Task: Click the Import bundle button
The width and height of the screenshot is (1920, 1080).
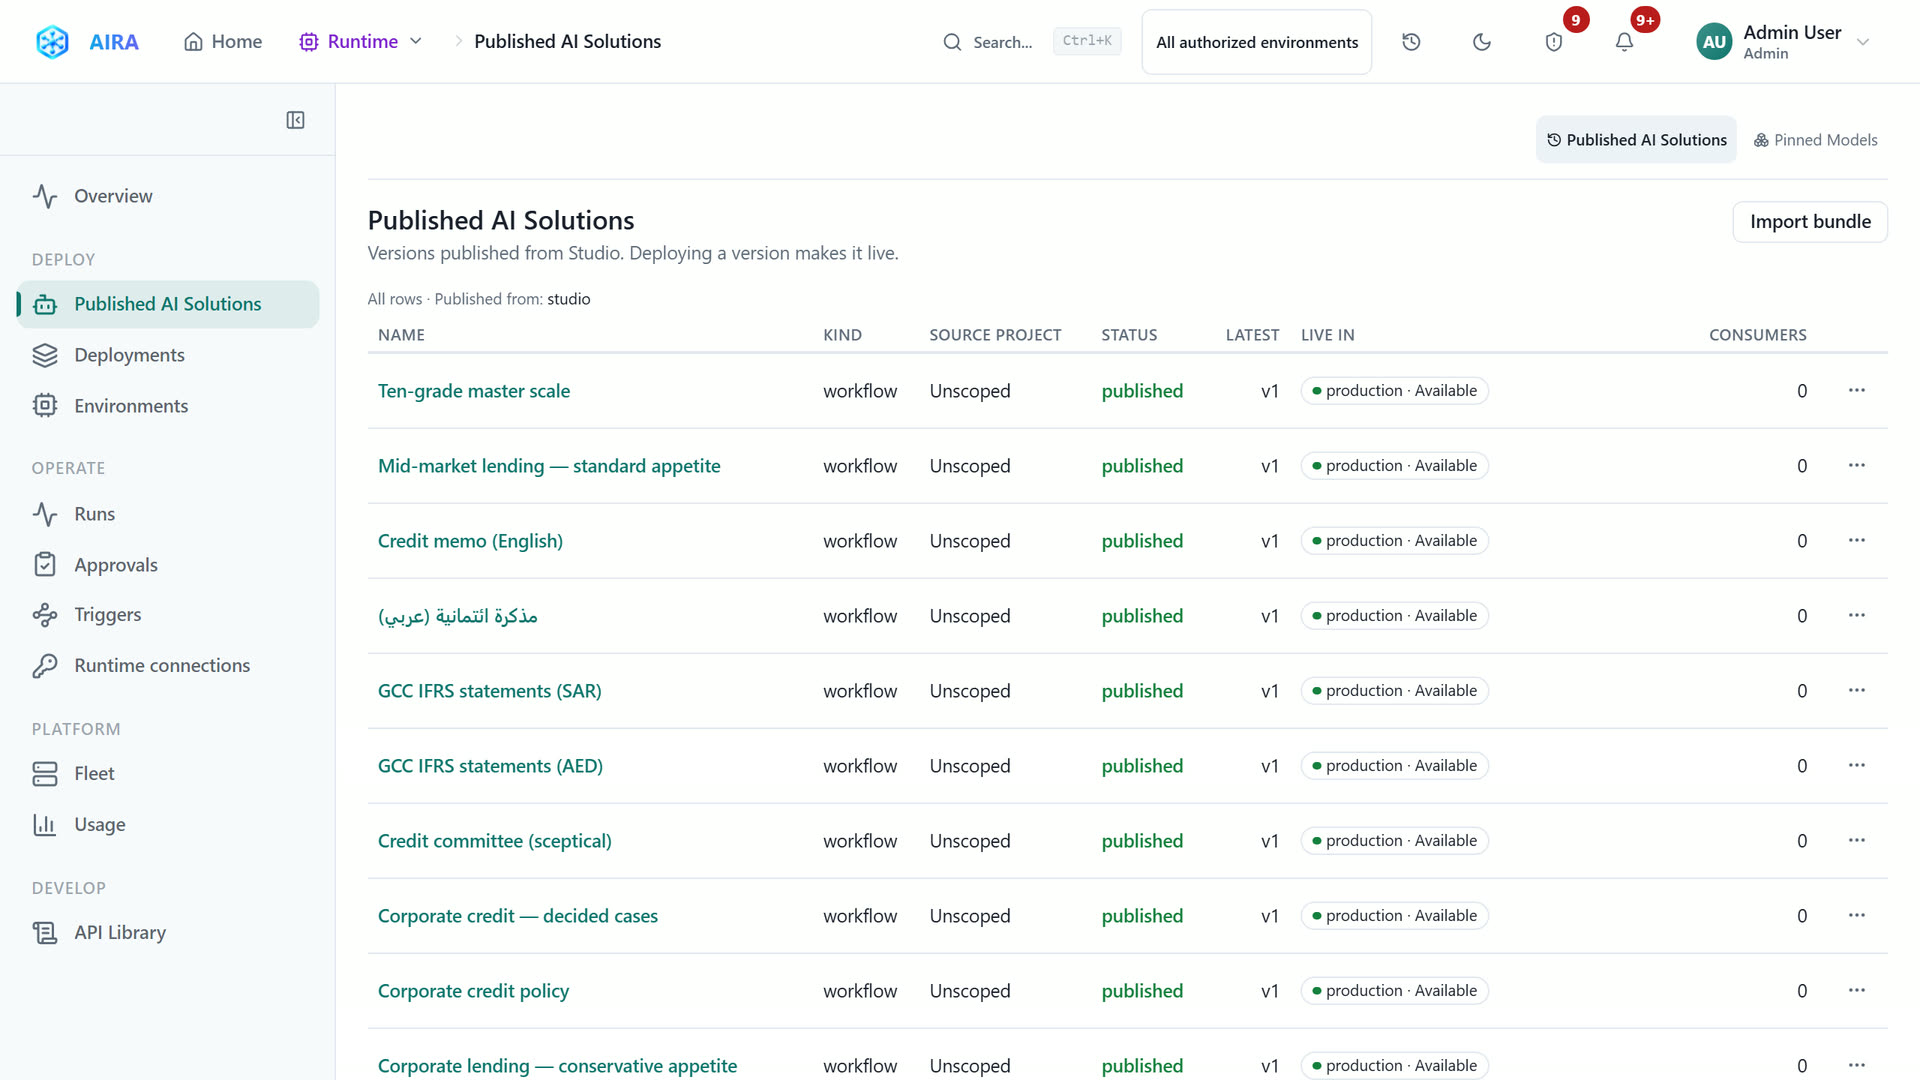Action: point(1810,222)
